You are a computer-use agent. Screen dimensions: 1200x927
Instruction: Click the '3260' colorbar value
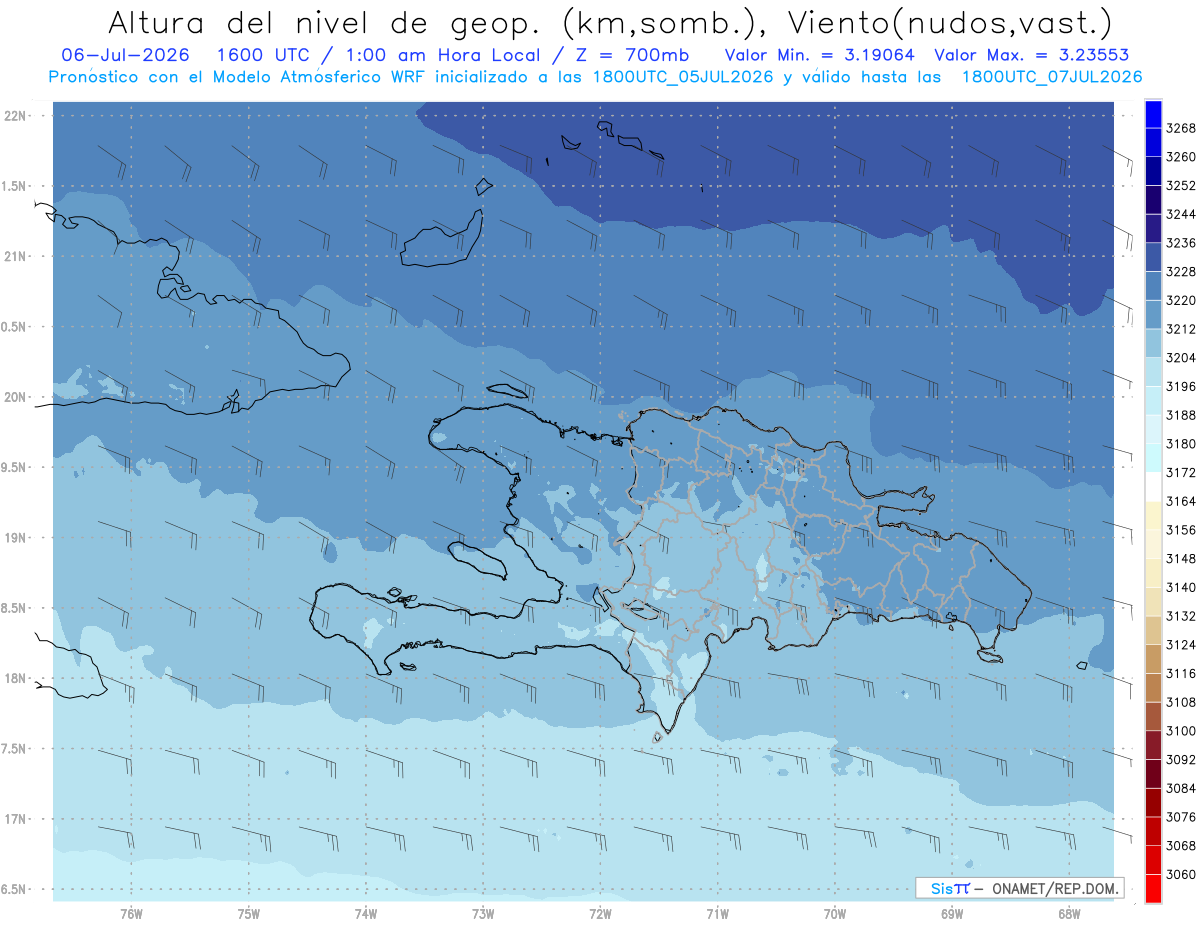click(x=1181, y=157)
